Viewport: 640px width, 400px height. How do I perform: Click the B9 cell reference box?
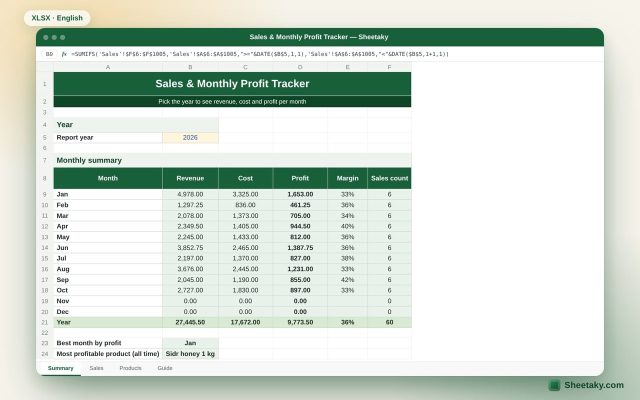click(x=49, y=54)
